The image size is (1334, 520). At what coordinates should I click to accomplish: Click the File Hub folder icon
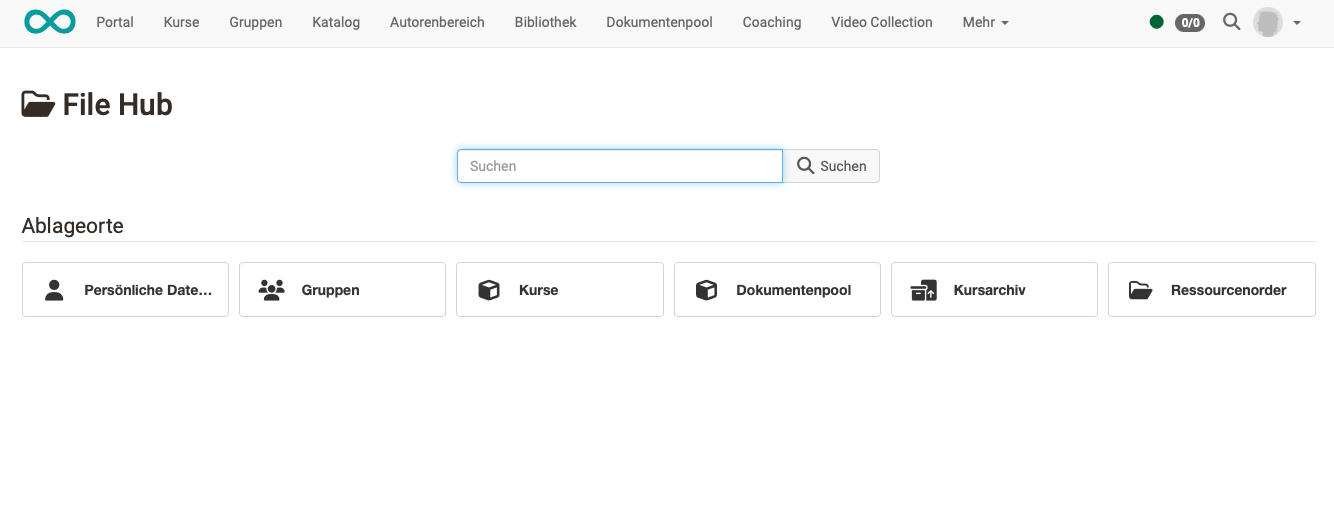(x=38, y=104)
